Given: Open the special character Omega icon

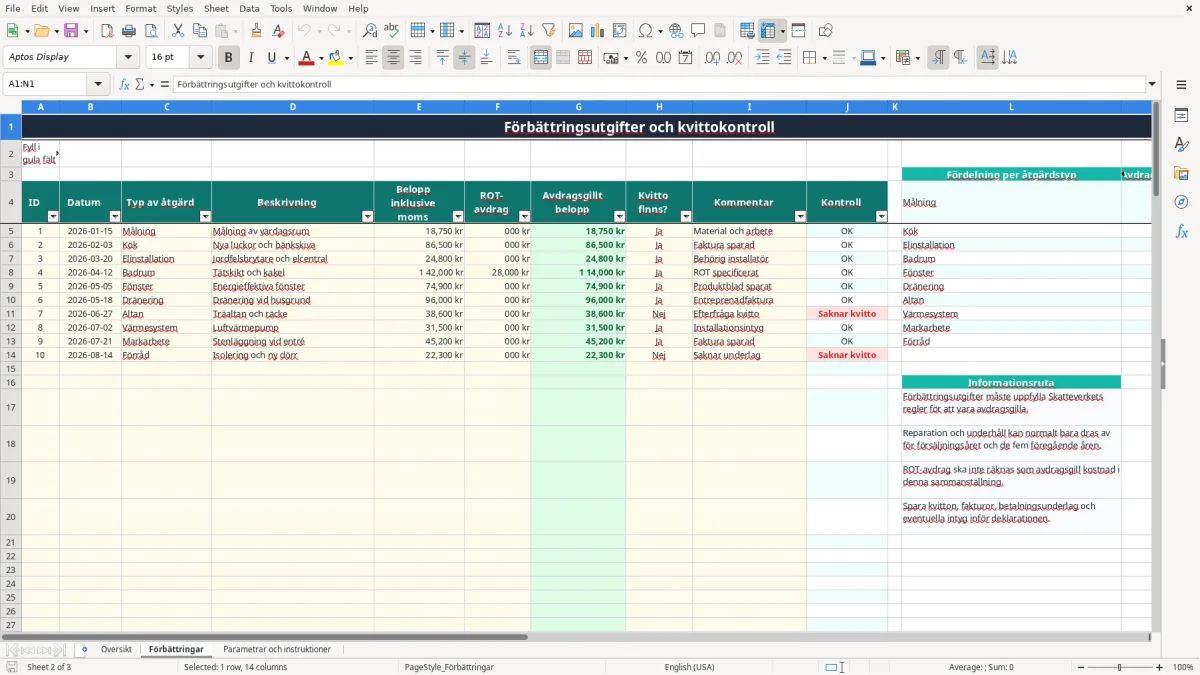Looking at the screenshot, I should (645, 31).
